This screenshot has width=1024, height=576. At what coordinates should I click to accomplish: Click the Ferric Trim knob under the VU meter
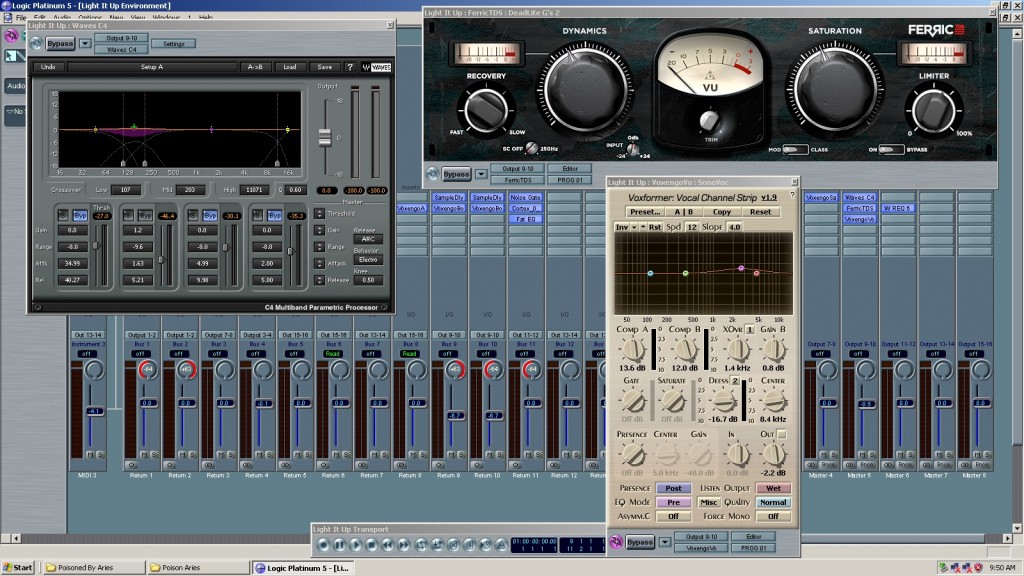[709, 121]
